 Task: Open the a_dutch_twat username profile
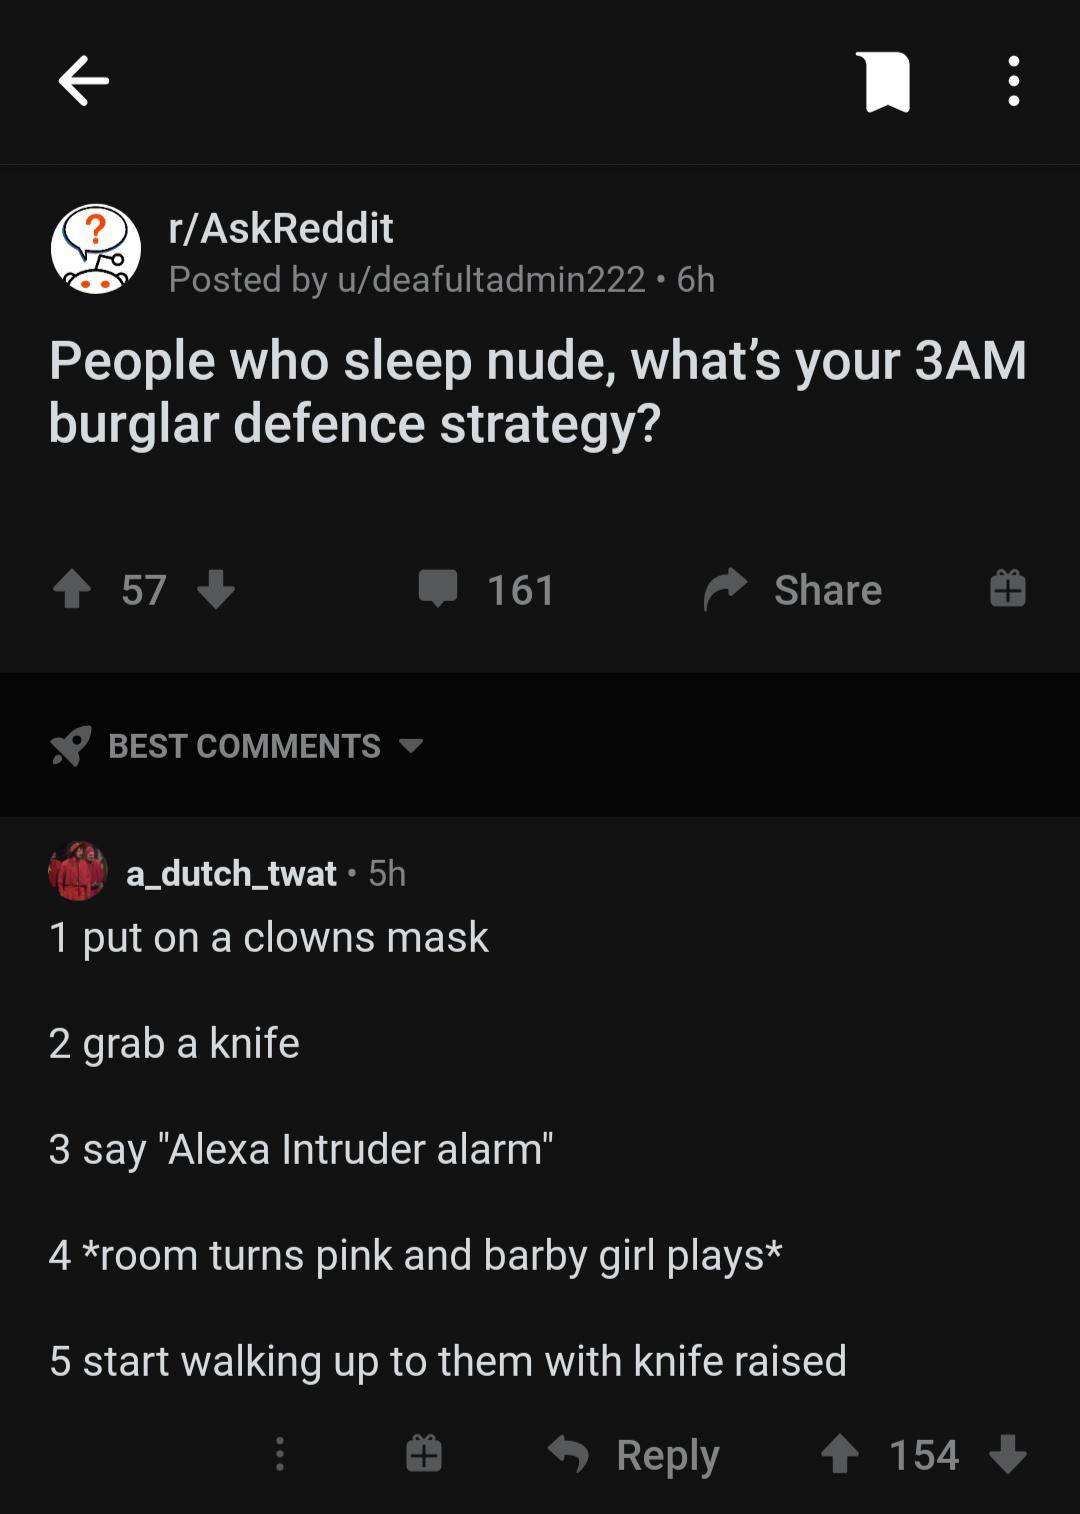click(231, 873)
